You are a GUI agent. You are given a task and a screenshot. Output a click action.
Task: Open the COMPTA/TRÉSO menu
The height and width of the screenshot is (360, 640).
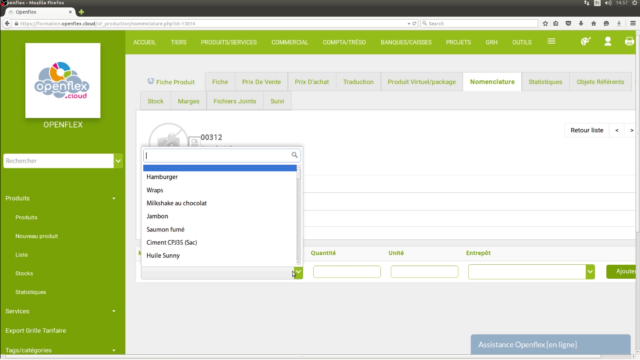point(344,42)
